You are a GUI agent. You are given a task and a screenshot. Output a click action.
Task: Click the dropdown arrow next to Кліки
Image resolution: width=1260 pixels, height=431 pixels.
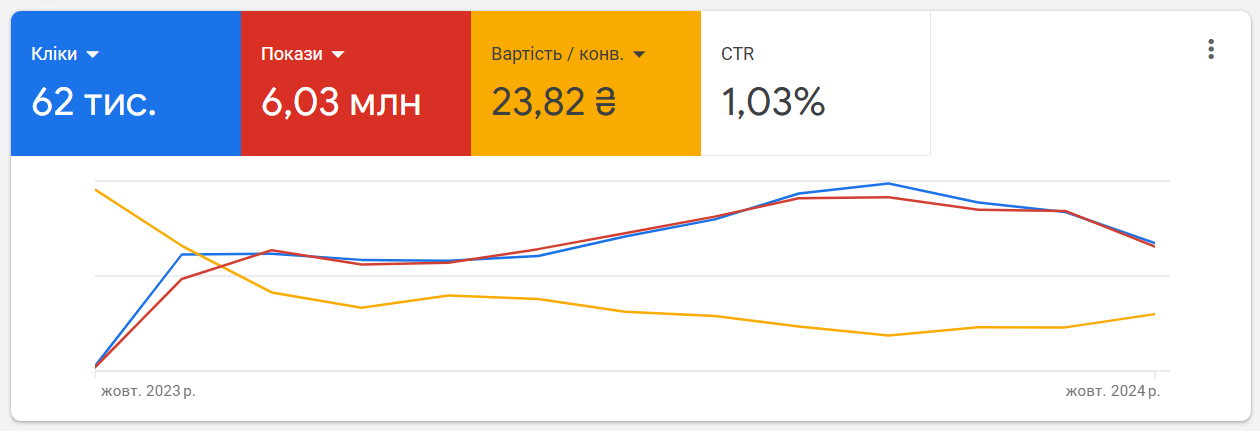coord(92,54)
